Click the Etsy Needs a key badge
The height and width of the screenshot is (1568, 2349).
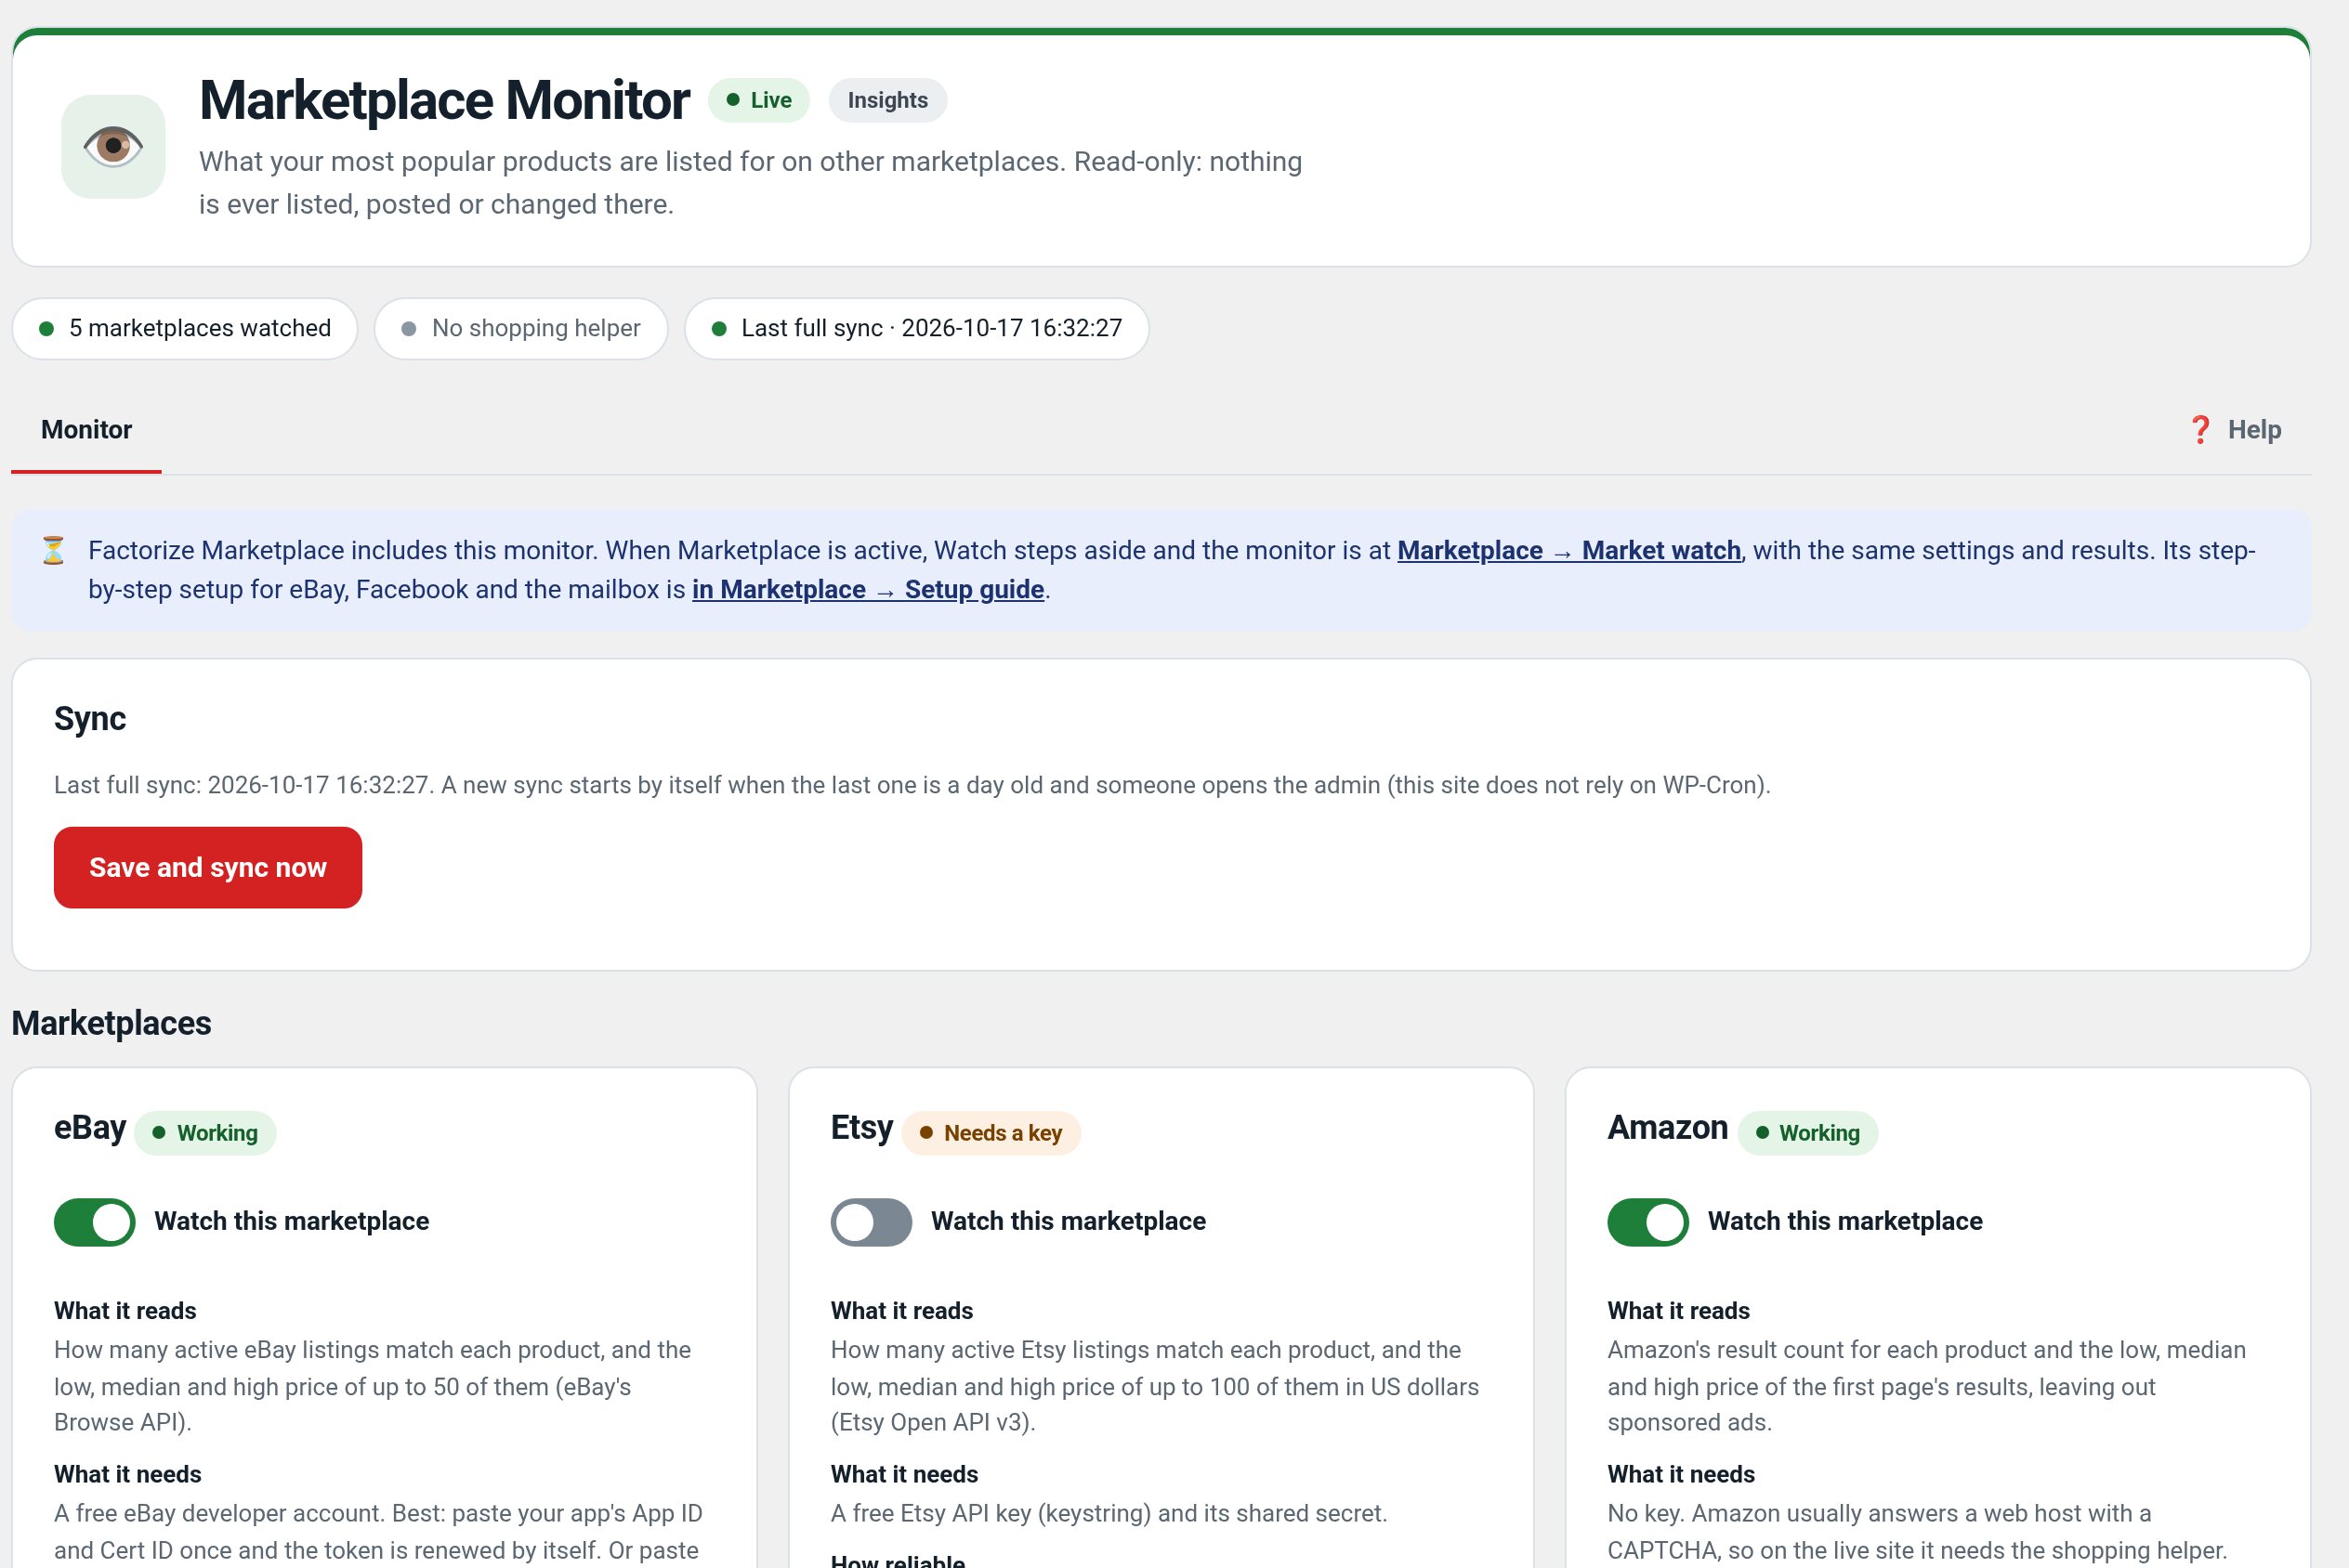pyautogui.click(x=991, y=1133)
